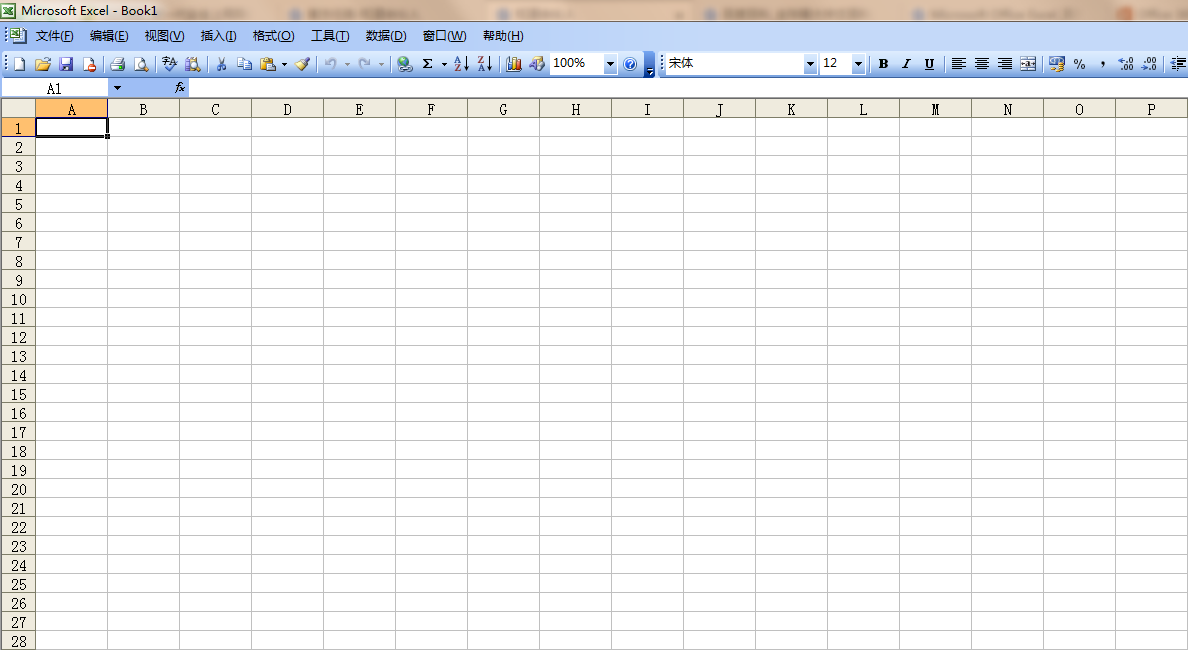Expand the Undo history dropdown
This screenshot has width=1188, height=650.
click(x=347, y=64)
